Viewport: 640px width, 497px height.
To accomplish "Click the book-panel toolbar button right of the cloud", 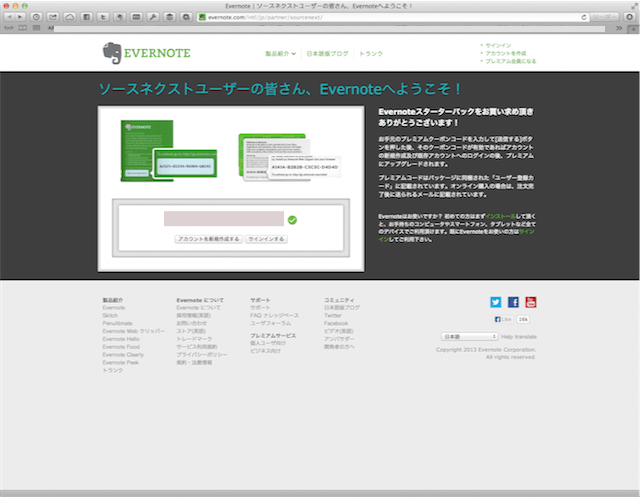I will [87, 17].
